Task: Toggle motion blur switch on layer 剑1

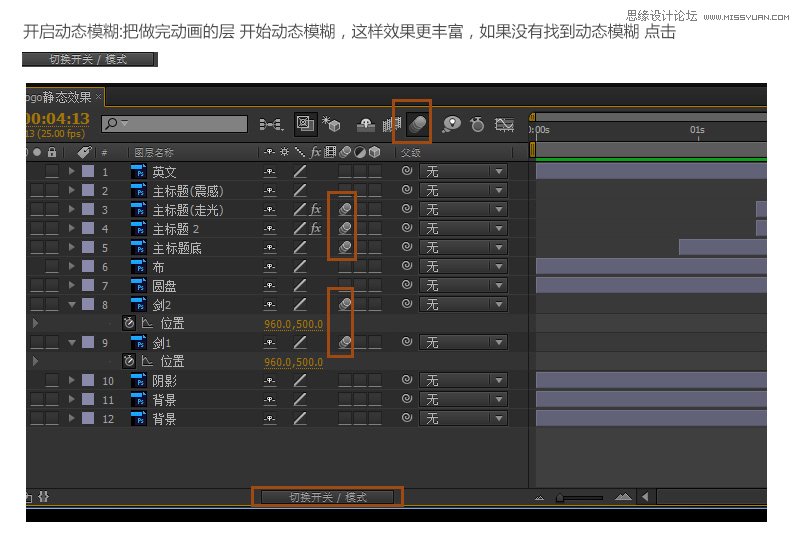Action: tap(345, 342)
